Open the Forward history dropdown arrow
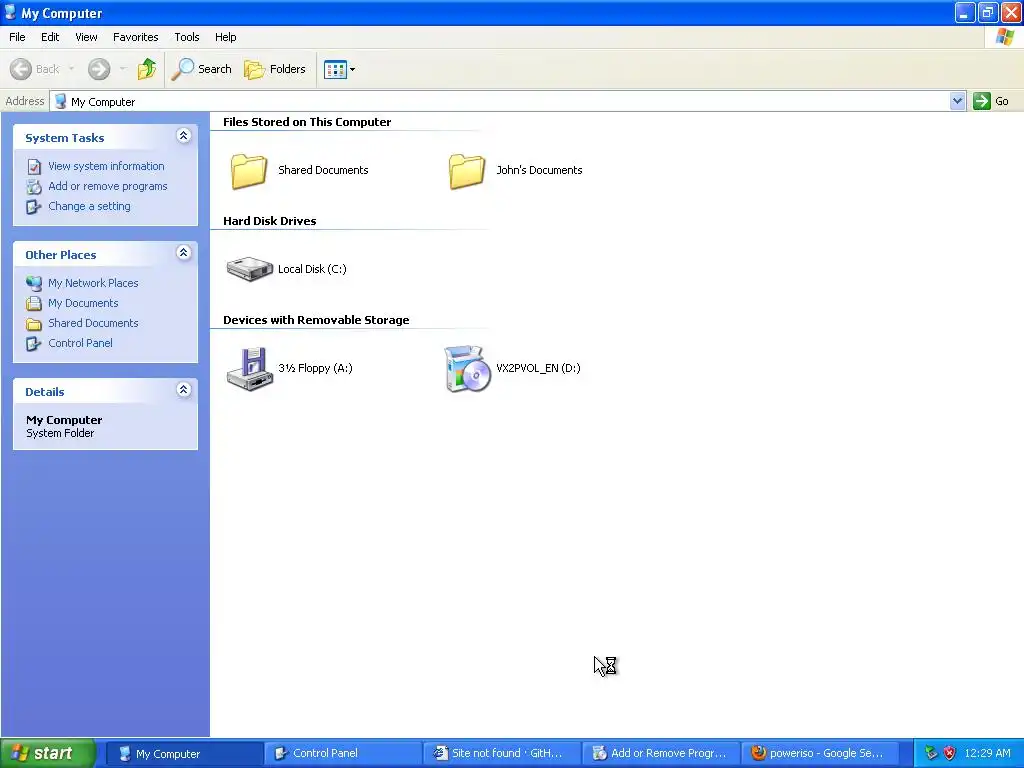The image size is (1024, 768). tap(123, 69)
